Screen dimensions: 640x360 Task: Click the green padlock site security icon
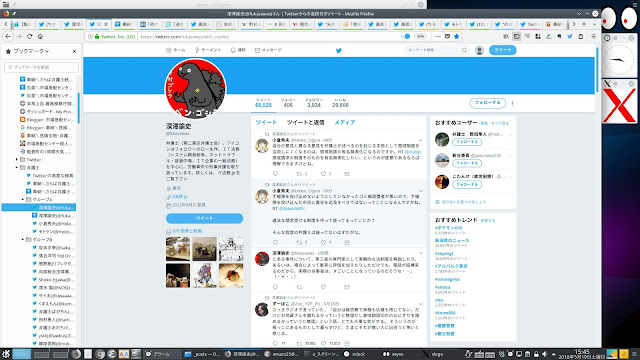click(97, 36)
